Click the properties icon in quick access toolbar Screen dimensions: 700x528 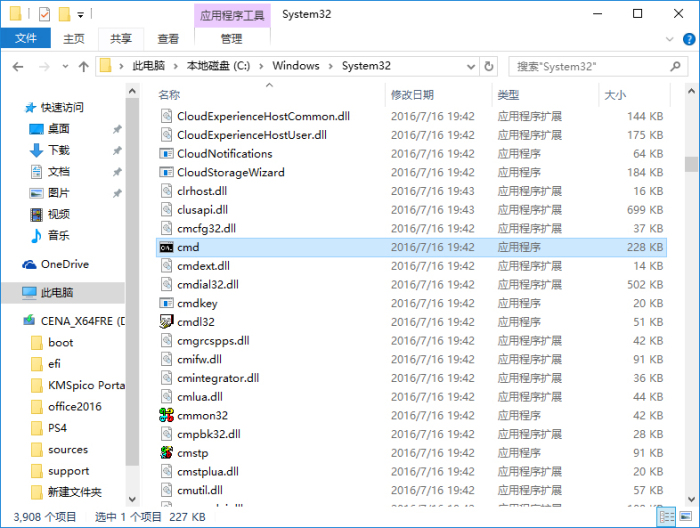pyautogui.click(x=45, y=14)
